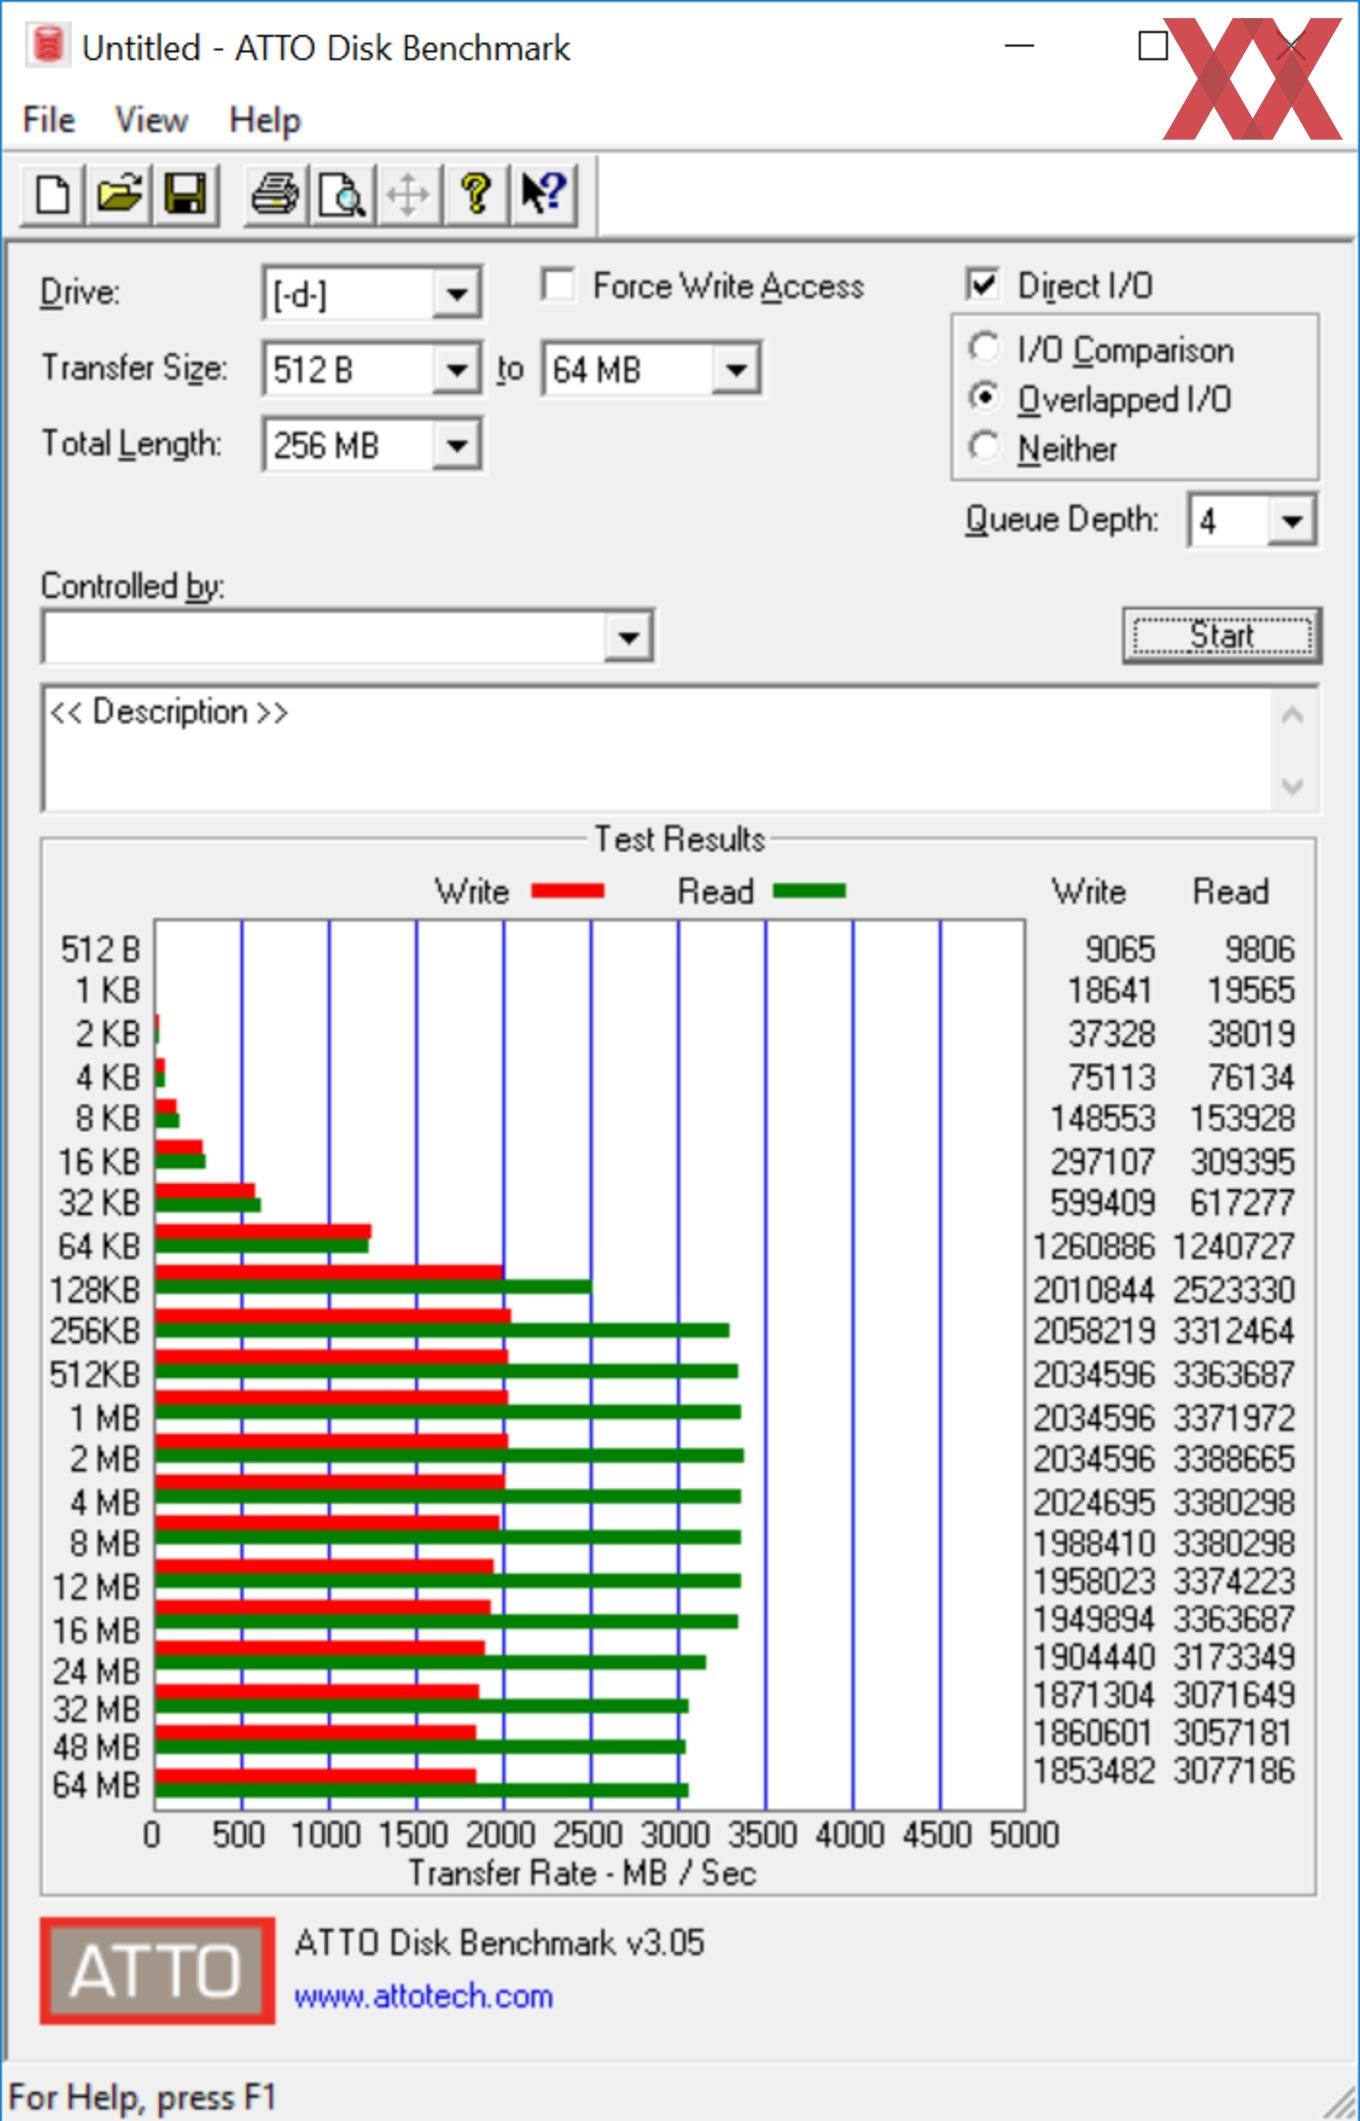Click the Open file toolbar icon
1360x2121 pixels.
coord(119,193)
